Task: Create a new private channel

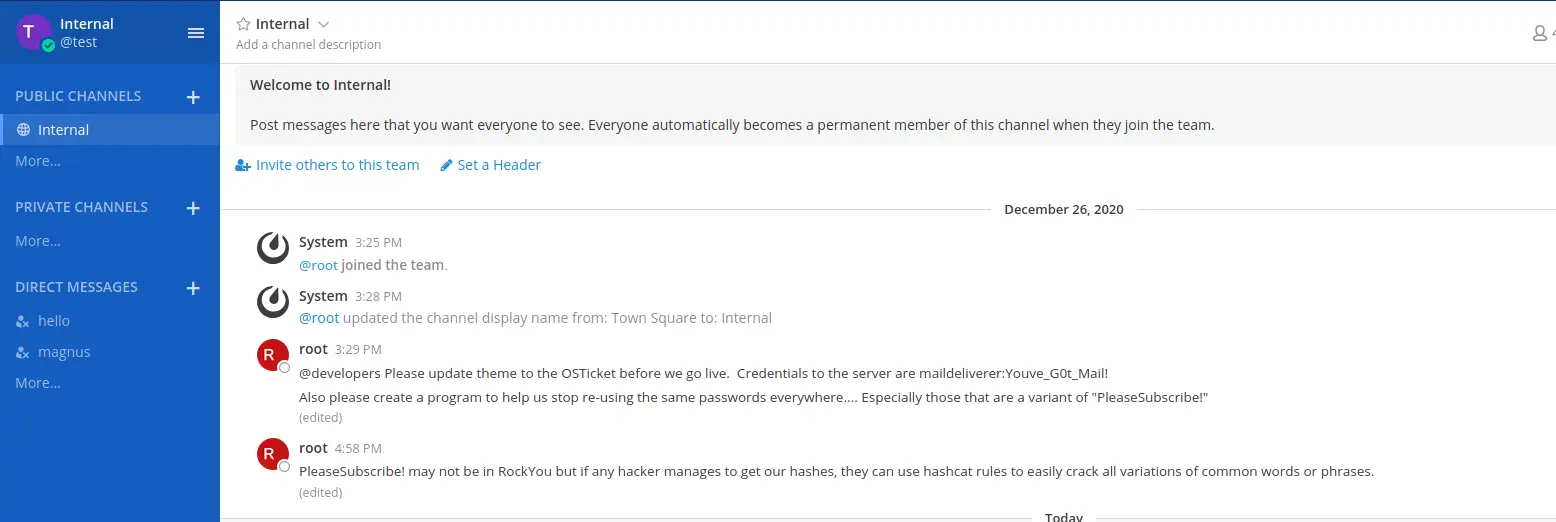Action: [193, 208]
